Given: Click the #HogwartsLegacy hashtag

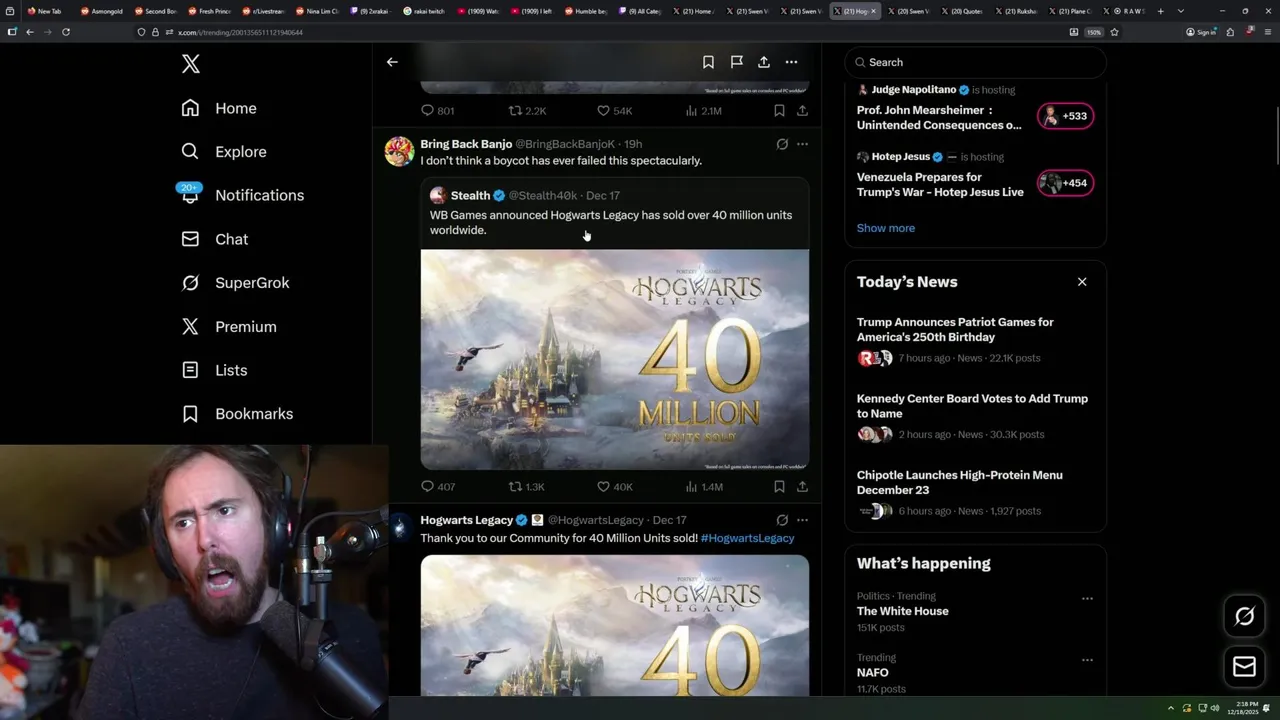Looking at the screenshot, I should [747, 538].
